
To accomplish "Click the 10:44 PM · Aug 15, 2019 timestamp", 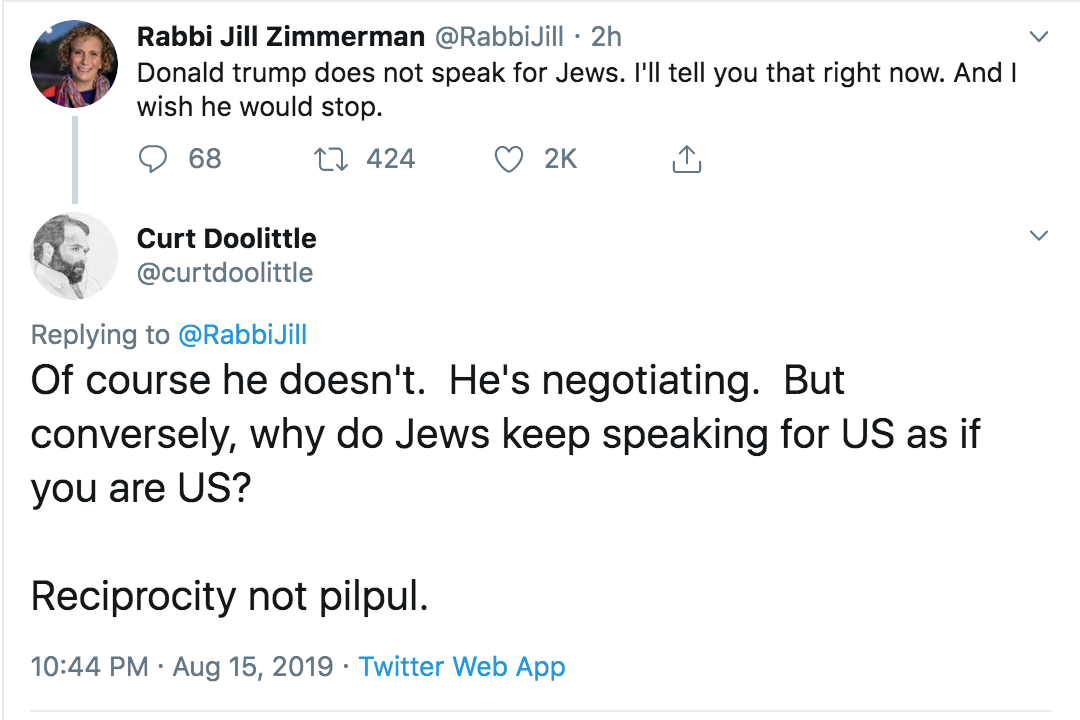I will point(182,667).
